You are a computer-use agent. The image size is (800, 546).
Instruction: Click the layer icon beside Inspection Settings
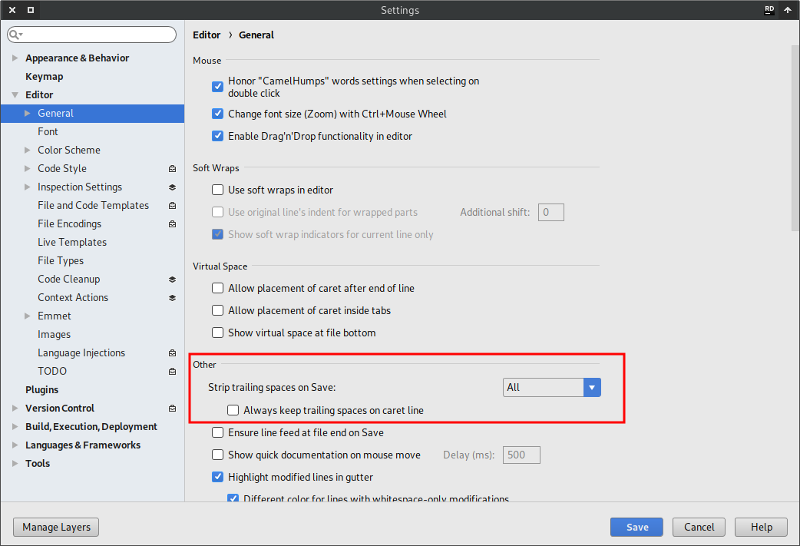tap(172, 187)
